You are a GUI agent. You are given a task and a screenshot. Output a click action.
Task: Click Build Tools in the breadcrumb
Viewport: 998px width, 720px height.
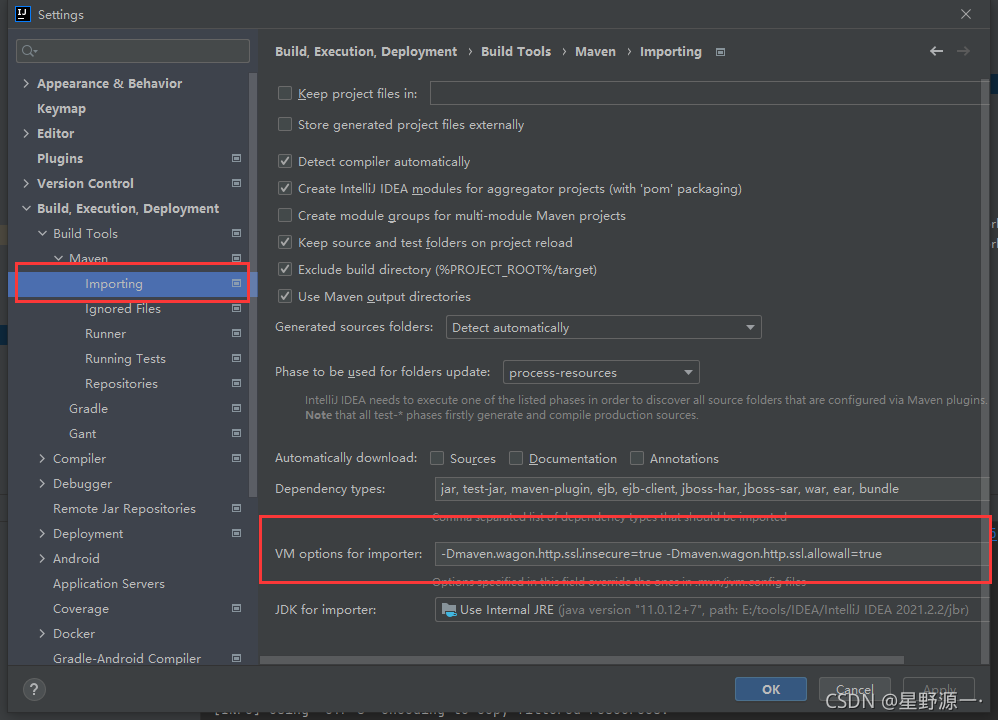[516, 52]
